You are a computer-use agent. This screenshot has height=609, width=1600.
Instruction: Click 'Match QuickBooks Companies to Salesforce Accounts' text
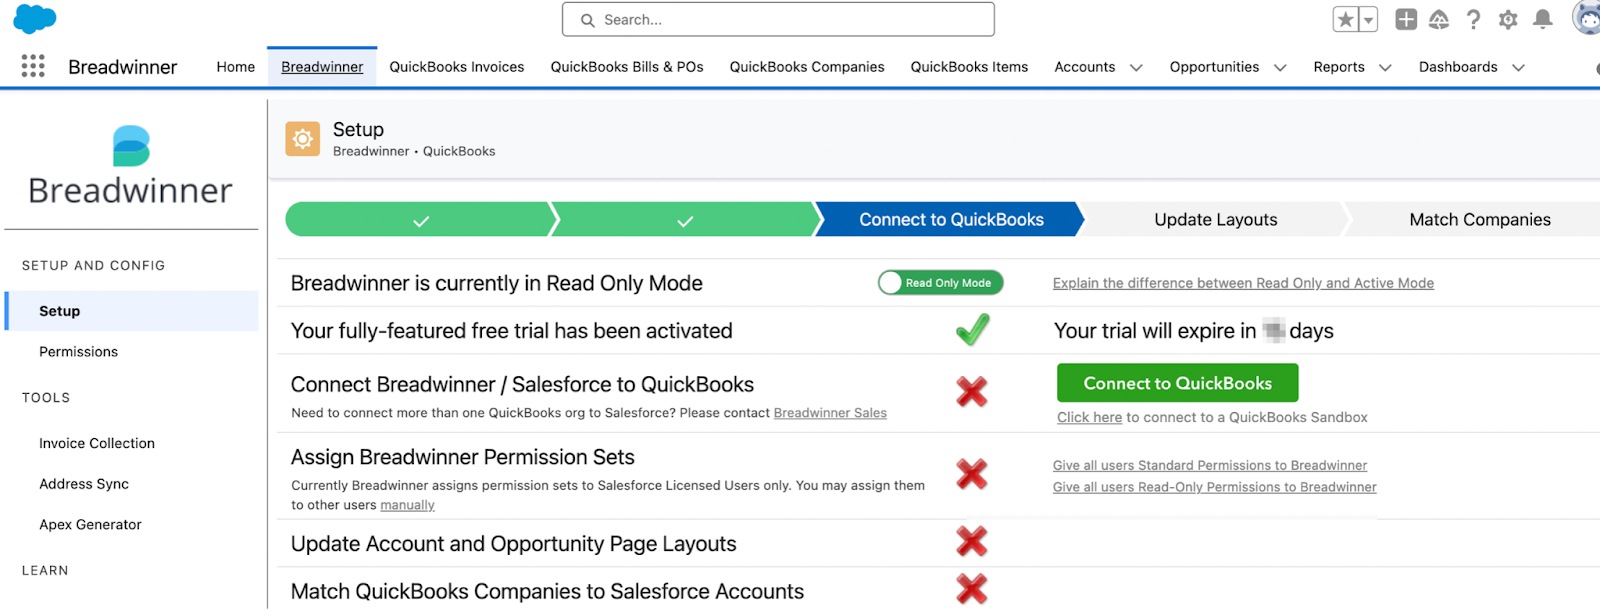[x=547, y=591]
